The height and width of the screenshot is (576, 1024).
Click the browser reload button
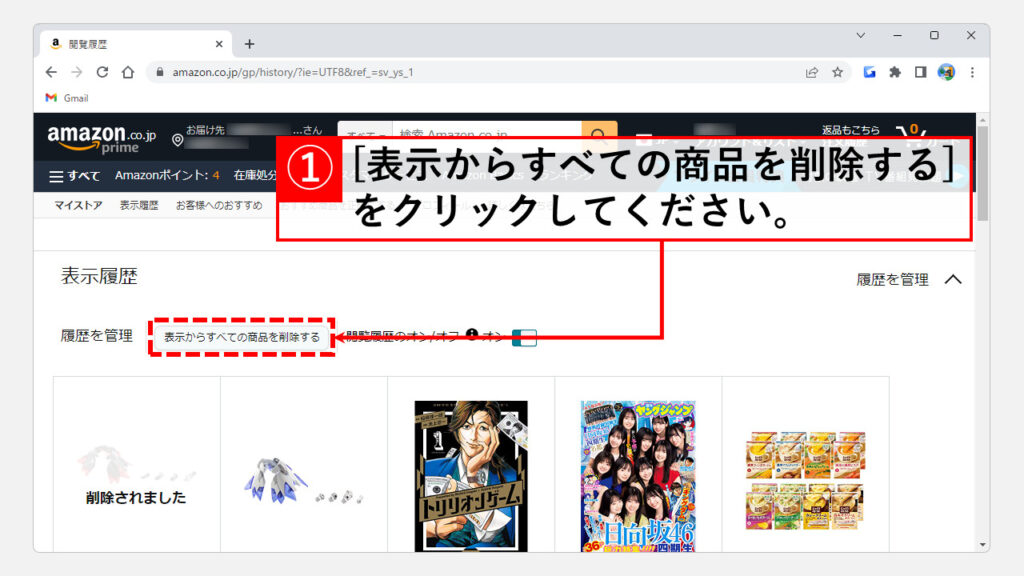102,72
